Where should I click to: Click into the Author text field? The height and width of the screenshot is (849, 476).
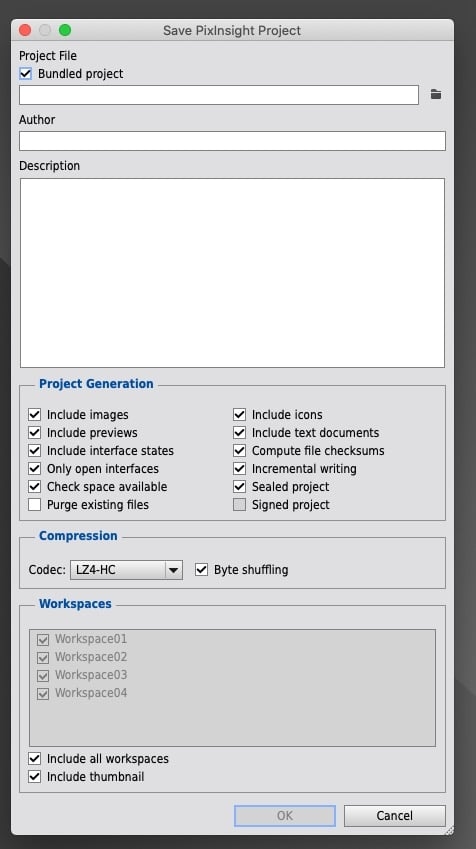[232, 141]
